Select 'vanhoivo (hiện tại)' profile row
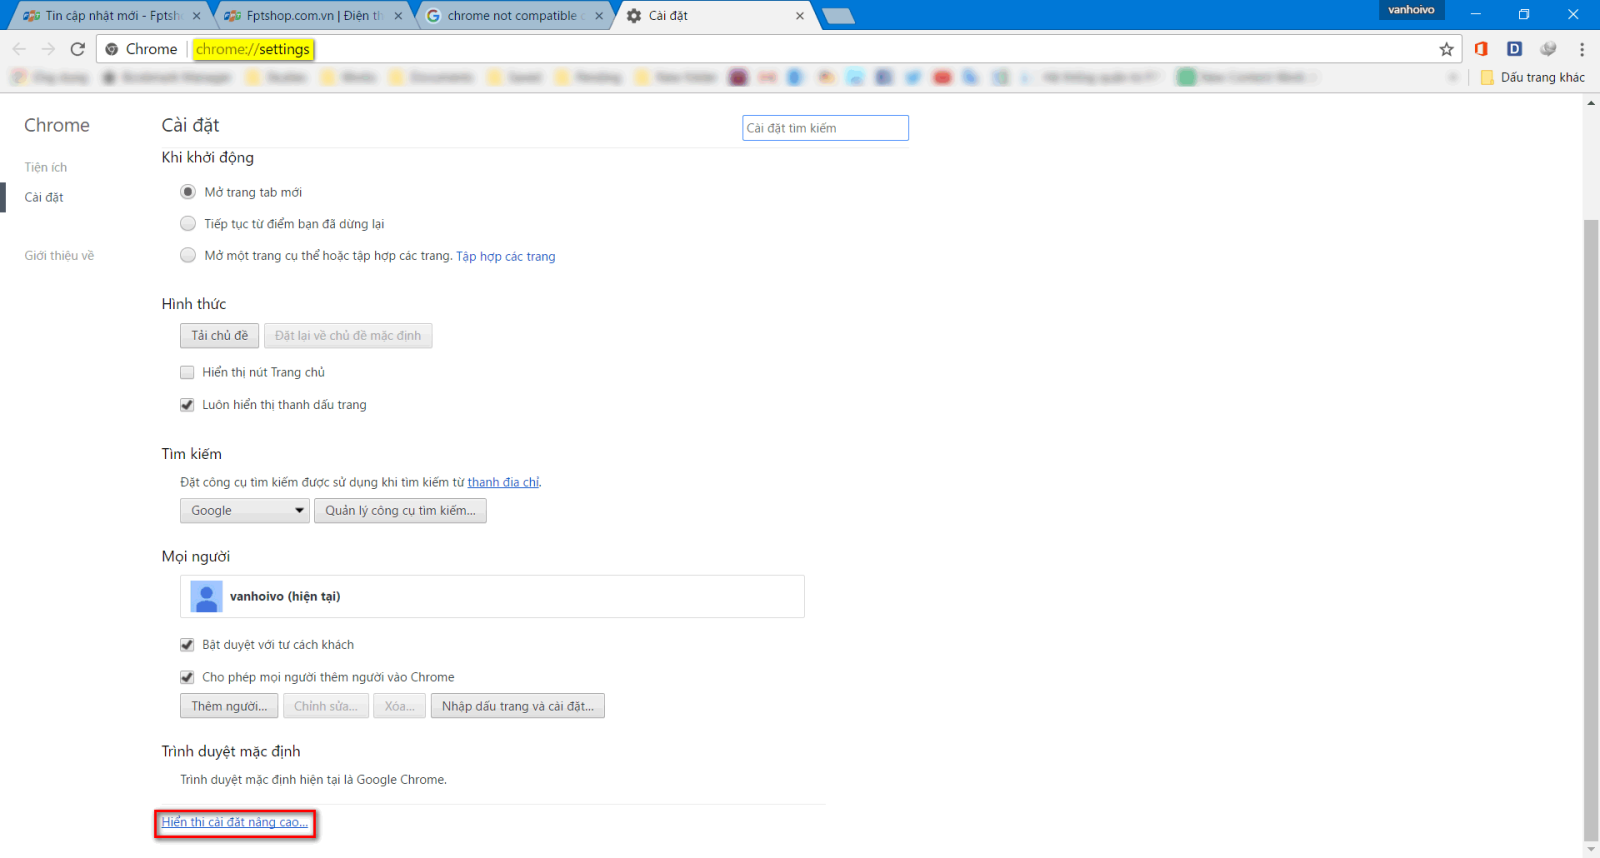 point(492,596)
